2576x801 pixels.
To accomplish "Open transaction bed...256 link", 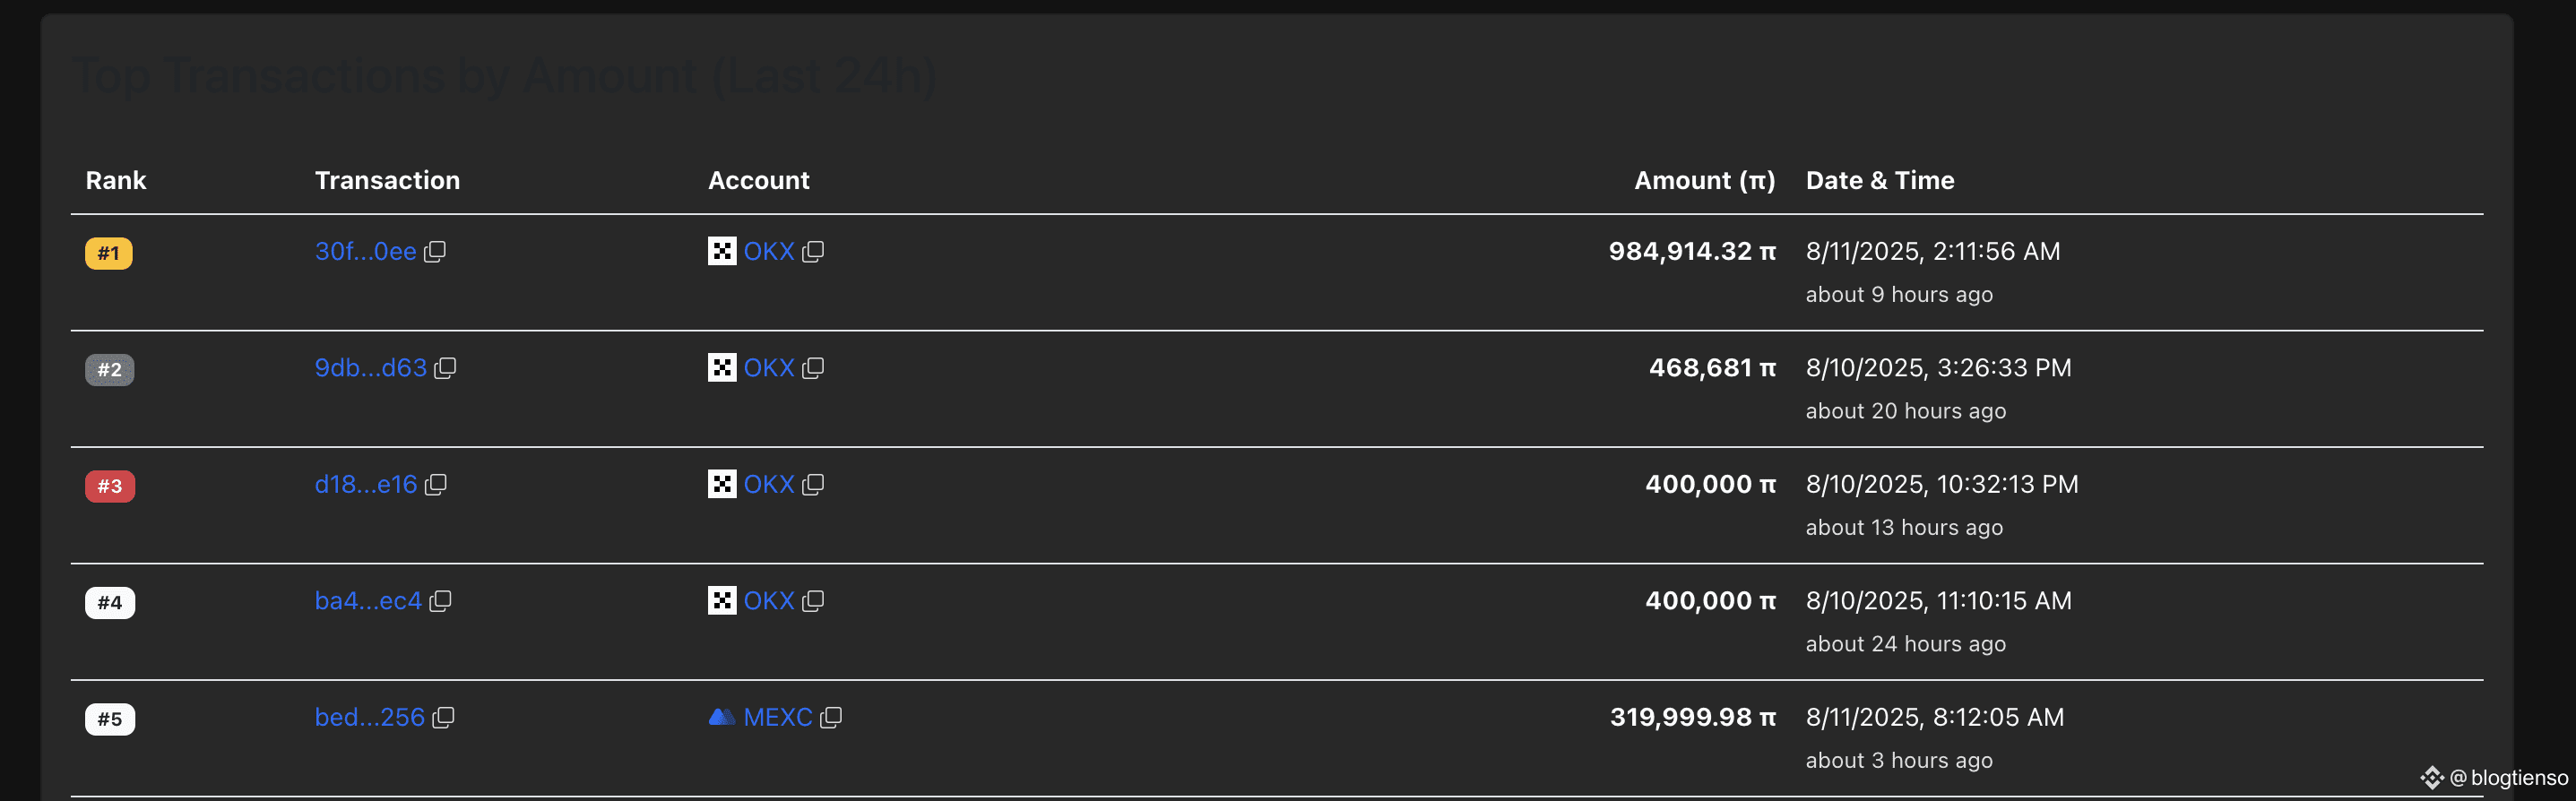I will click(x=370, y=717).
